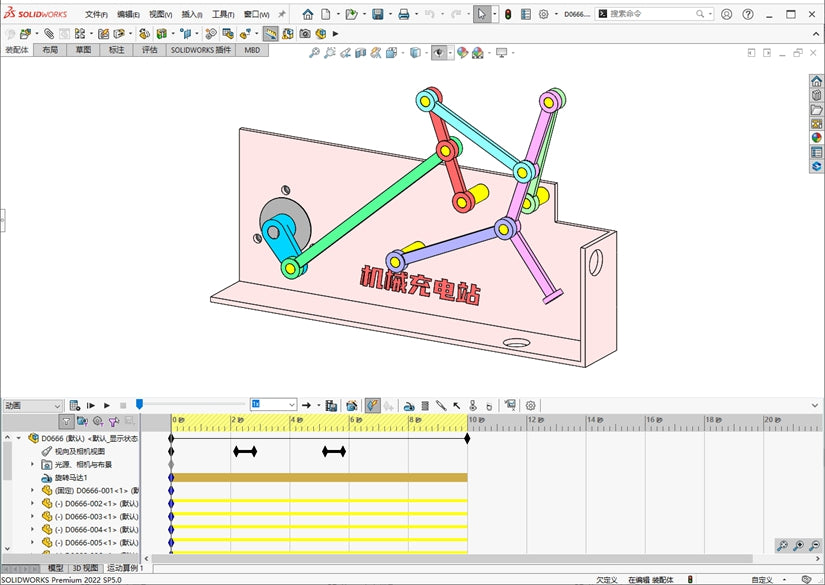Toggle the timeline filter funnel button
The height and width of the screenshot is (585, 825).
(66, 421)
